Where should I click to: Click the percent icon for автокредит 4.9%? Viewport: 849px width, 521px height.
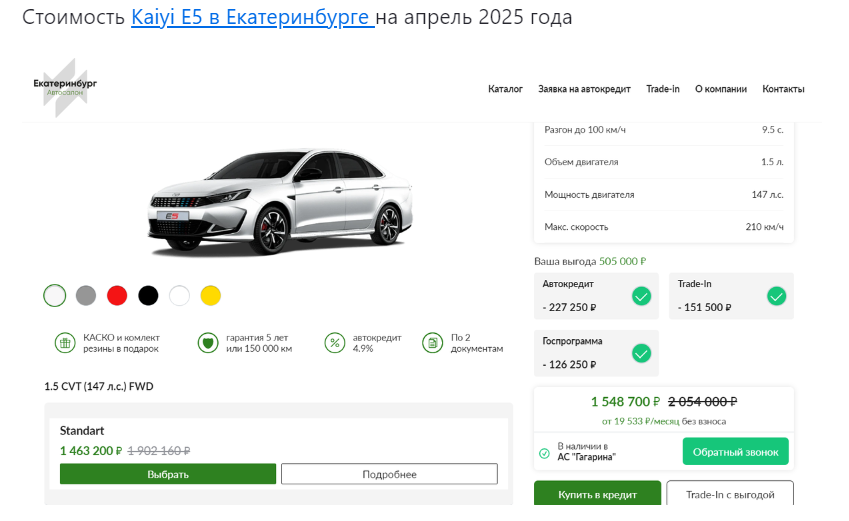(335, 343)
